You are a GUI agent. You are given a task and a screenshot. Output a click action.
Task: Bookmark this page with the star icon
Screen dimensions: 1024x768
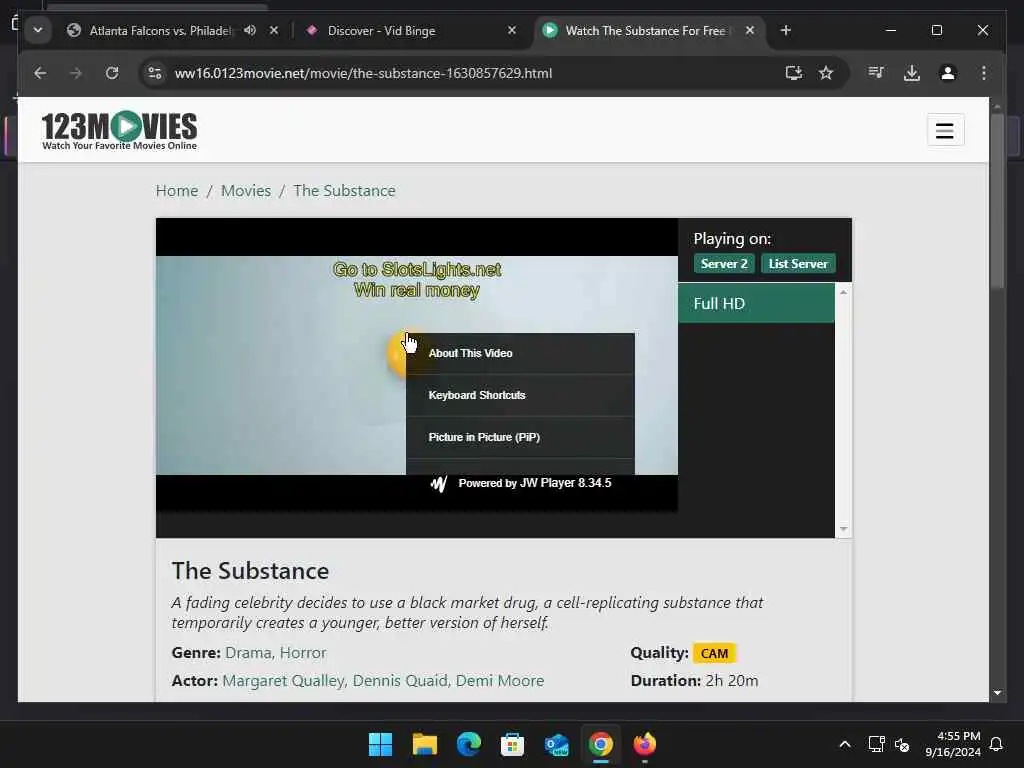pyautogui.click(x=826, y=73)
